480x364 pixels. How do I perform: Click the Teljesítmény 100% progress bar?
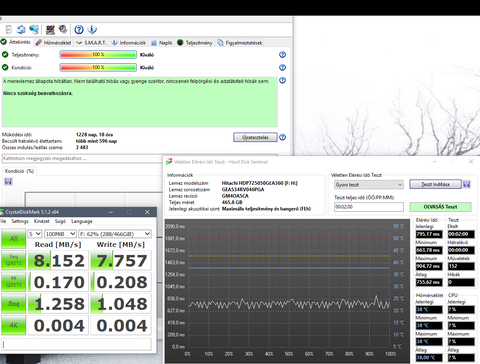(98, 55)
